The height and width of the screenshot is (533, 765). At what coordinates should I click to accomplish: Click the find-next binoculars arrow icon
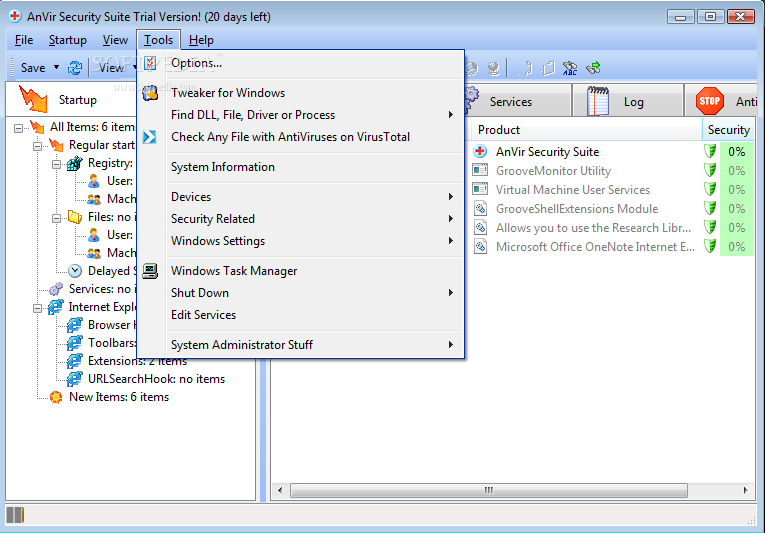[x=593, y=68]
